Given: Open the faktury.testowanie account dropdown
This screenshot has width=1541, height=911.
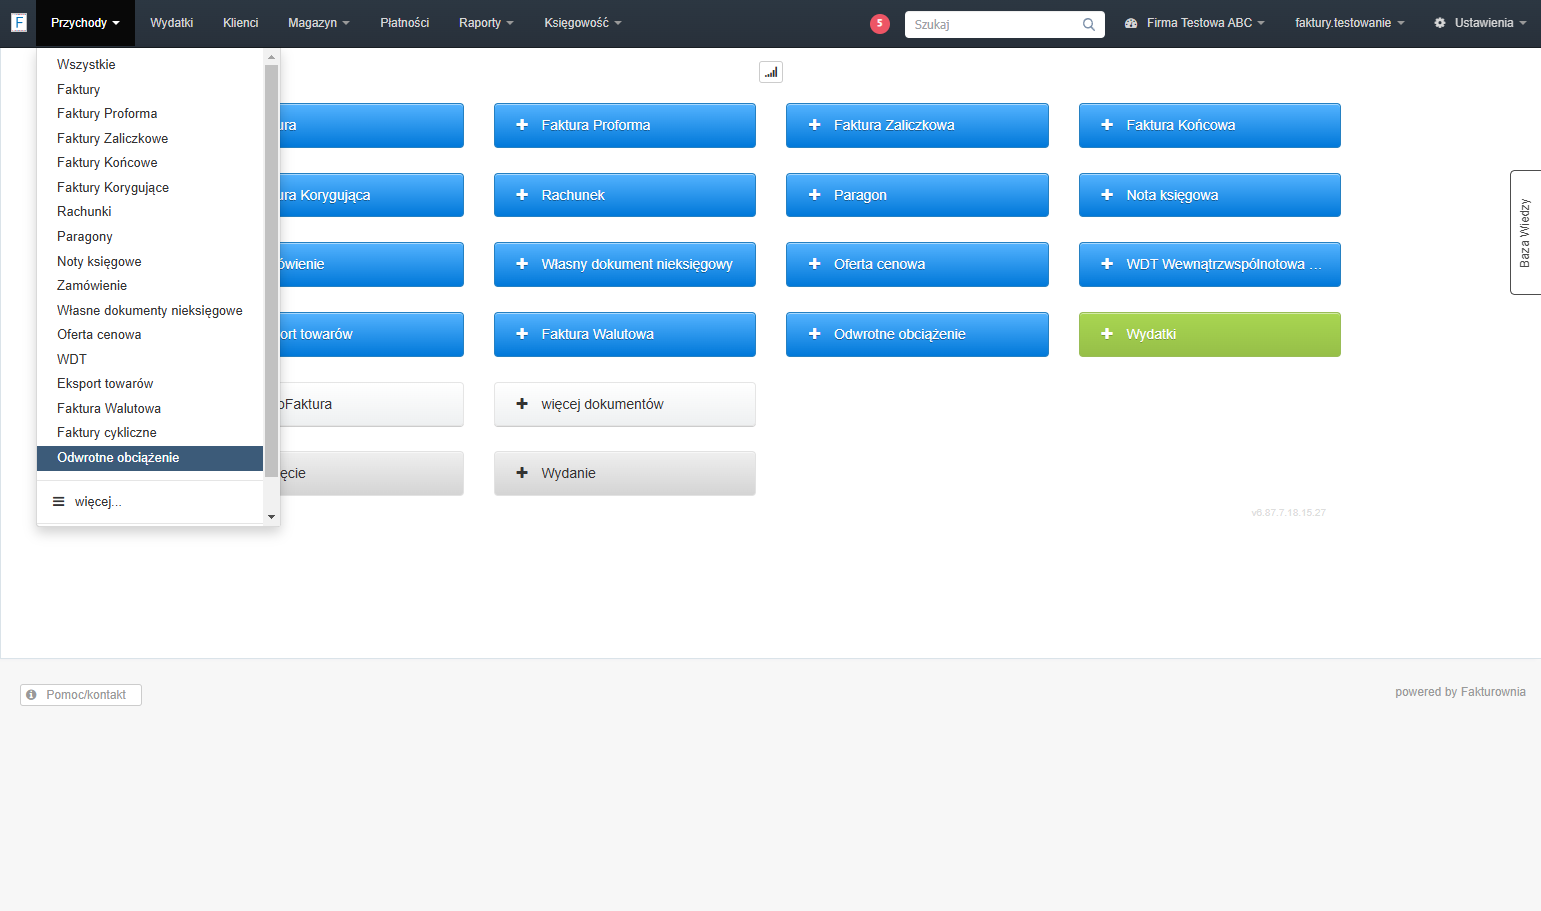Looking at the screenshot, I should click(x=1349, y=23).
